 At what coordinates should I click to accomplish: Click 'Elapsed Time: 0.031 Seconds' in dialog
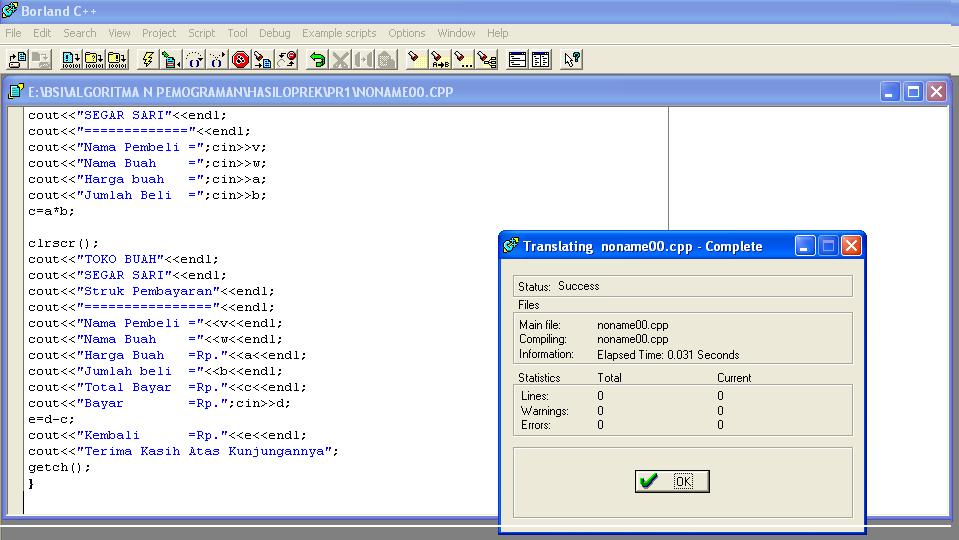(x=668, y=355)
